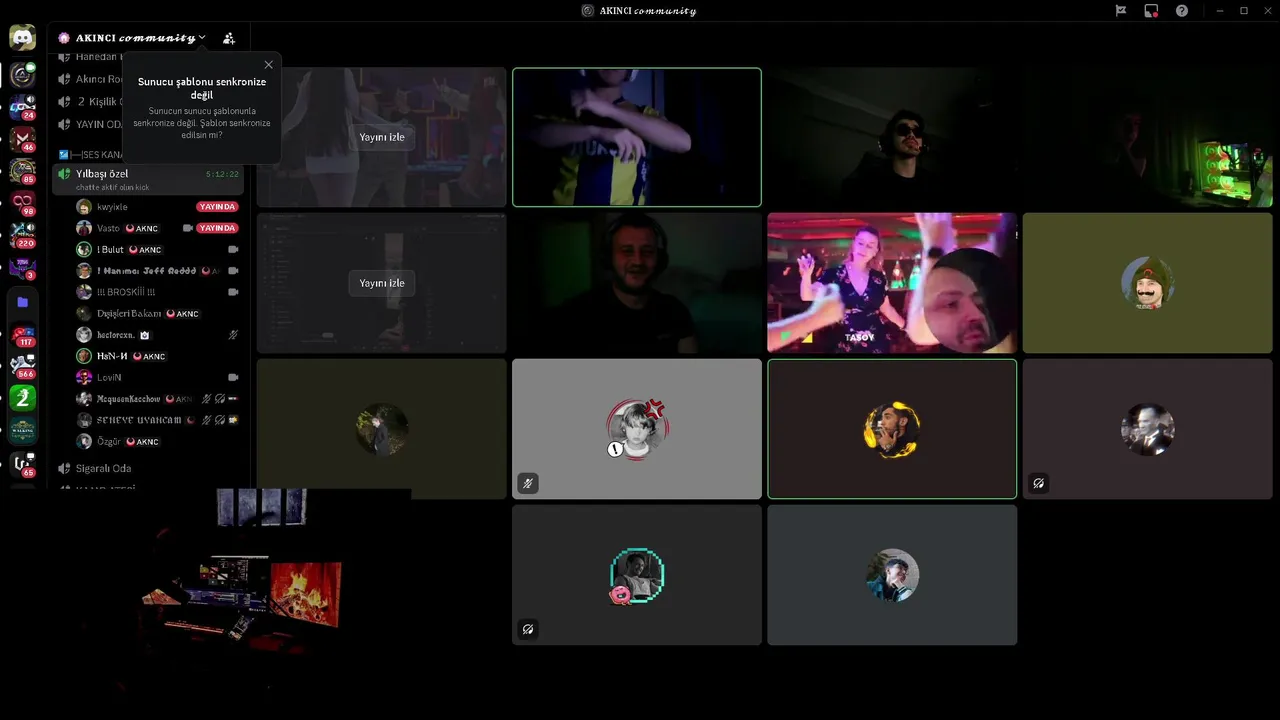Select the Yılbaşı özel voice channel
This screenshot has height=720, width=1280.
[148, 179]
